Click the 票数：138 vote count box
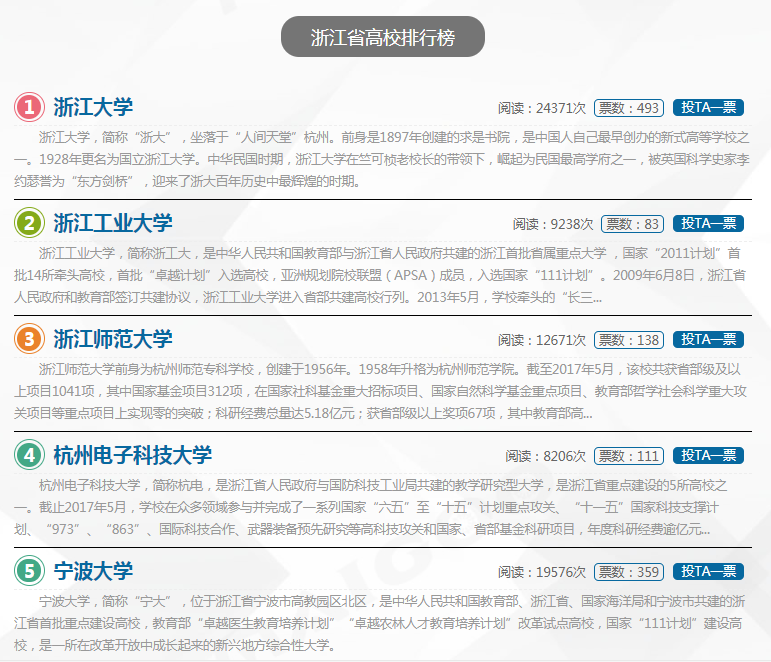 tap(629, 340)
